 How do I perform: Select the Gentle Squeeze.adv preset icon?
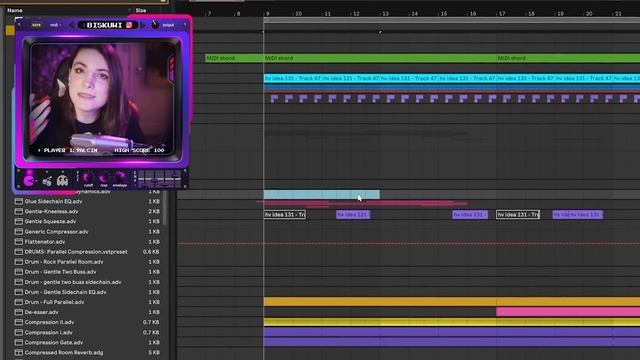tap(18, 221)
